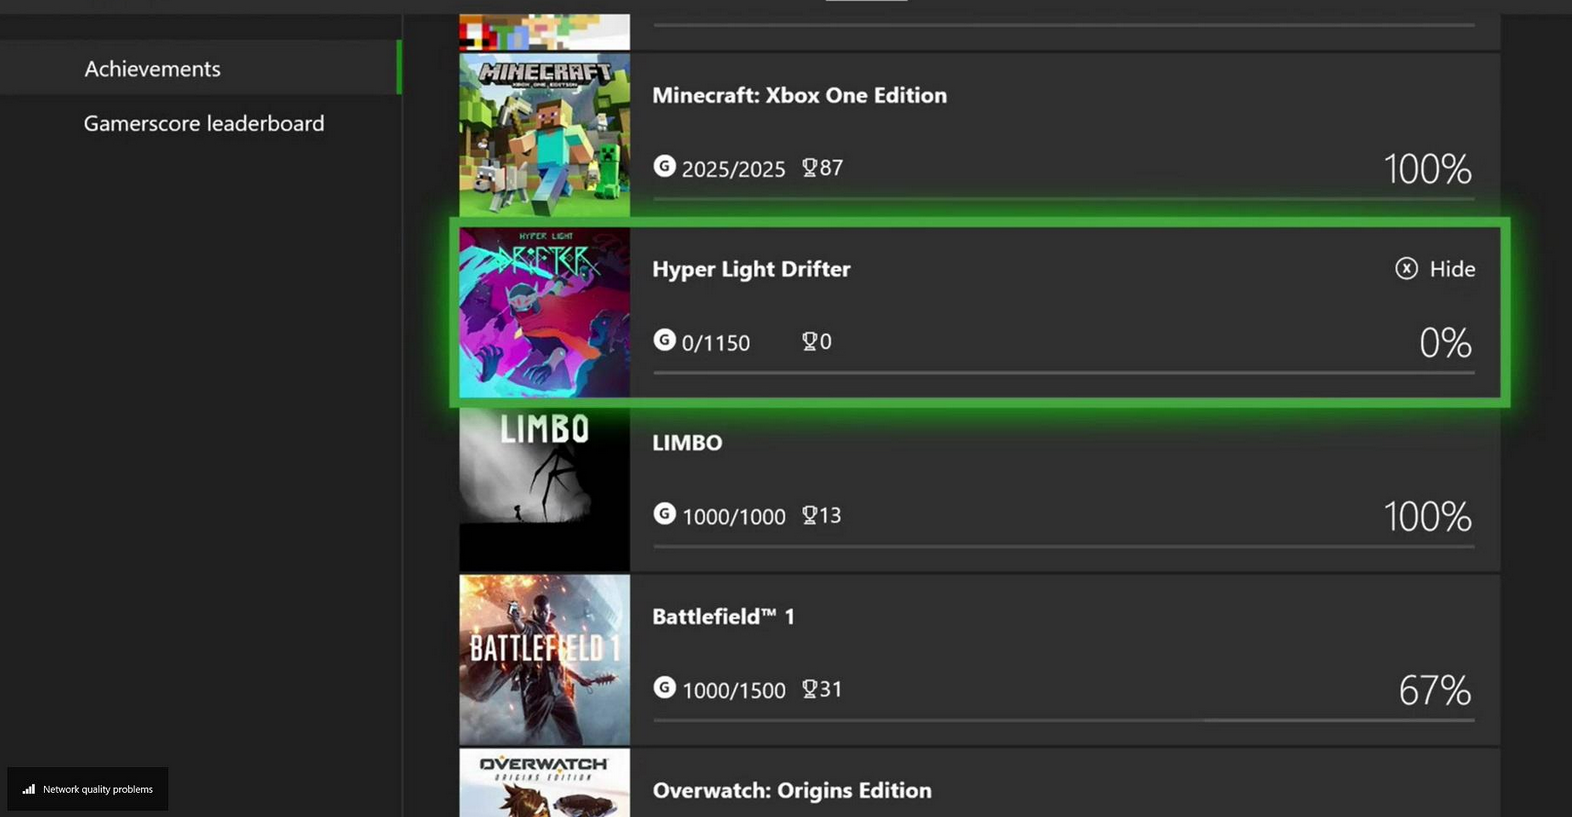The width and height of the screenshot is (1572, 817).
Task: Select the Minecraft cover thumbnail
Action: 544,135
